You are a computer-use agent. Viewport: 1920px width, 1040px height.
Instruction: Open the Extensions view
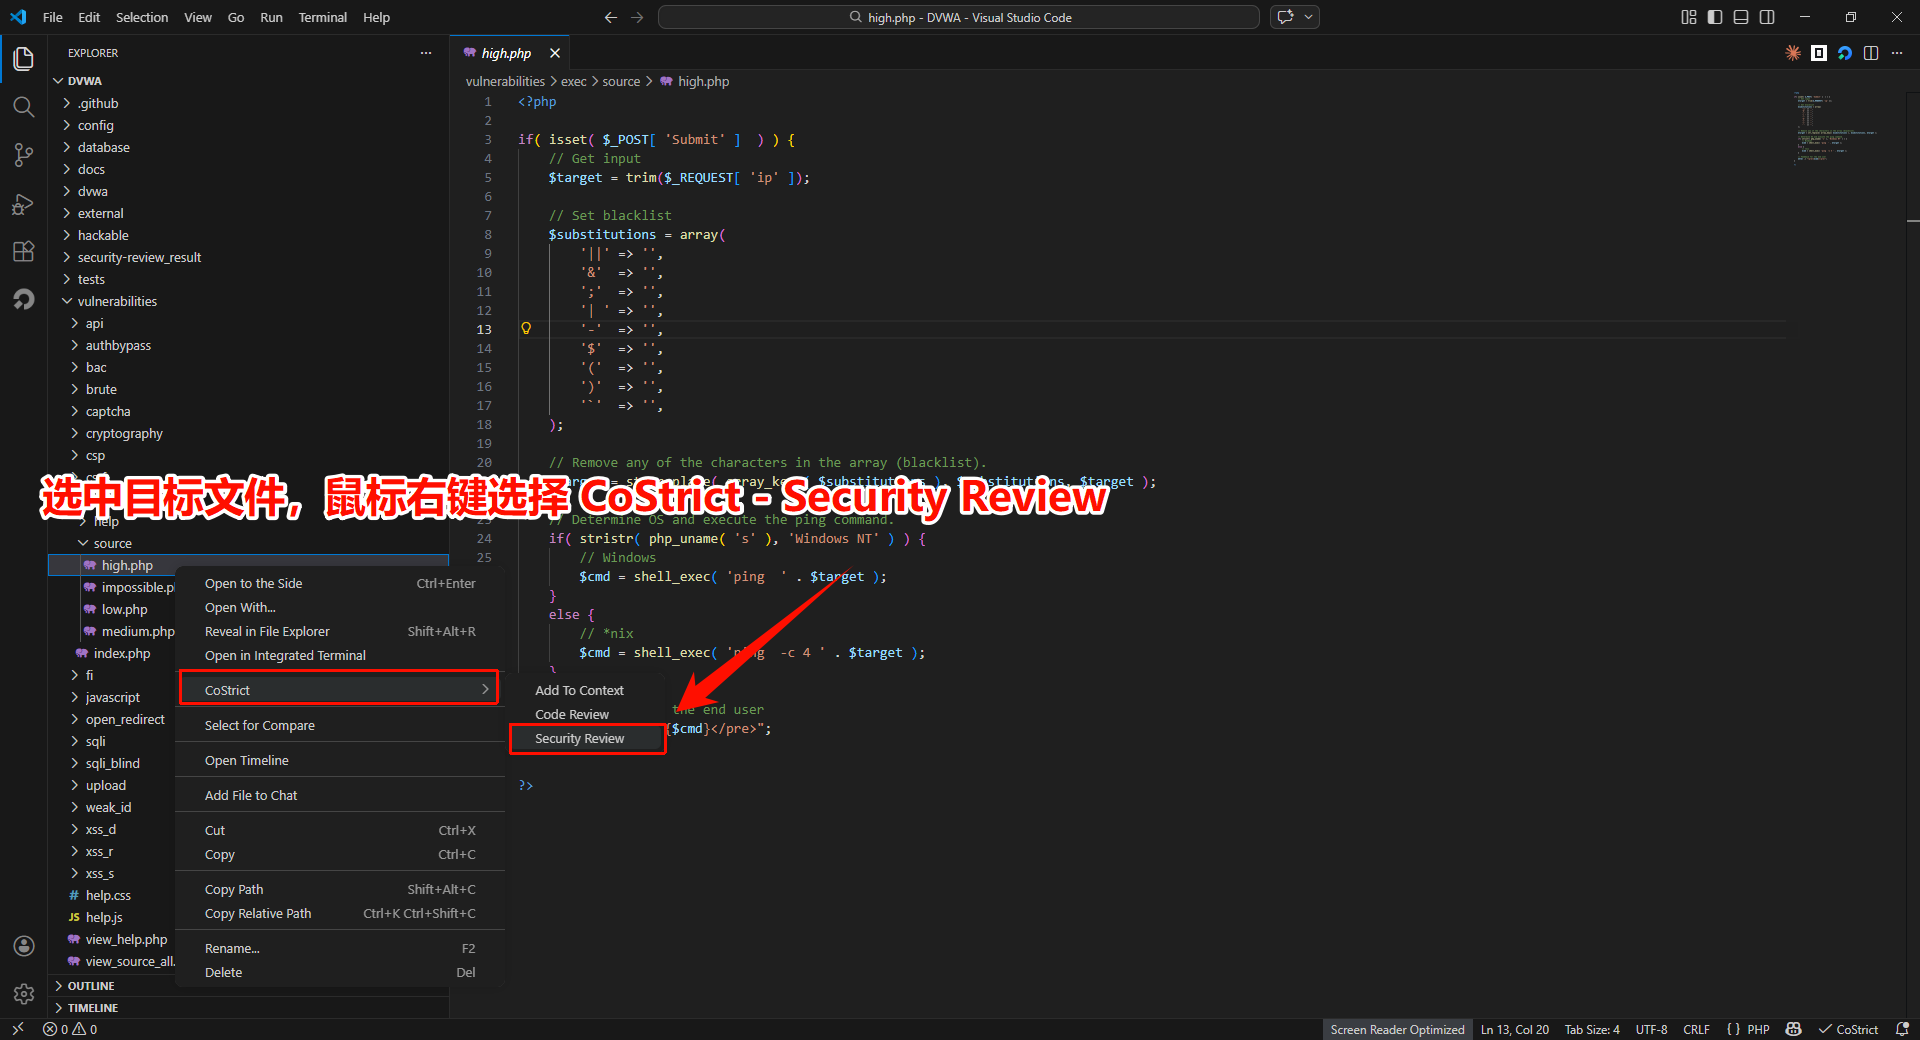(x=24, y=252)
